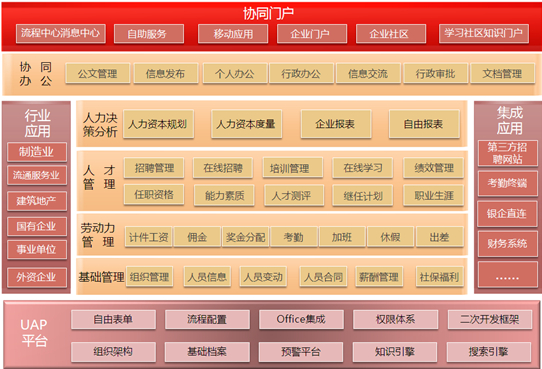
Task: Open the 企业社区 portal box
Action: point(391,34)
